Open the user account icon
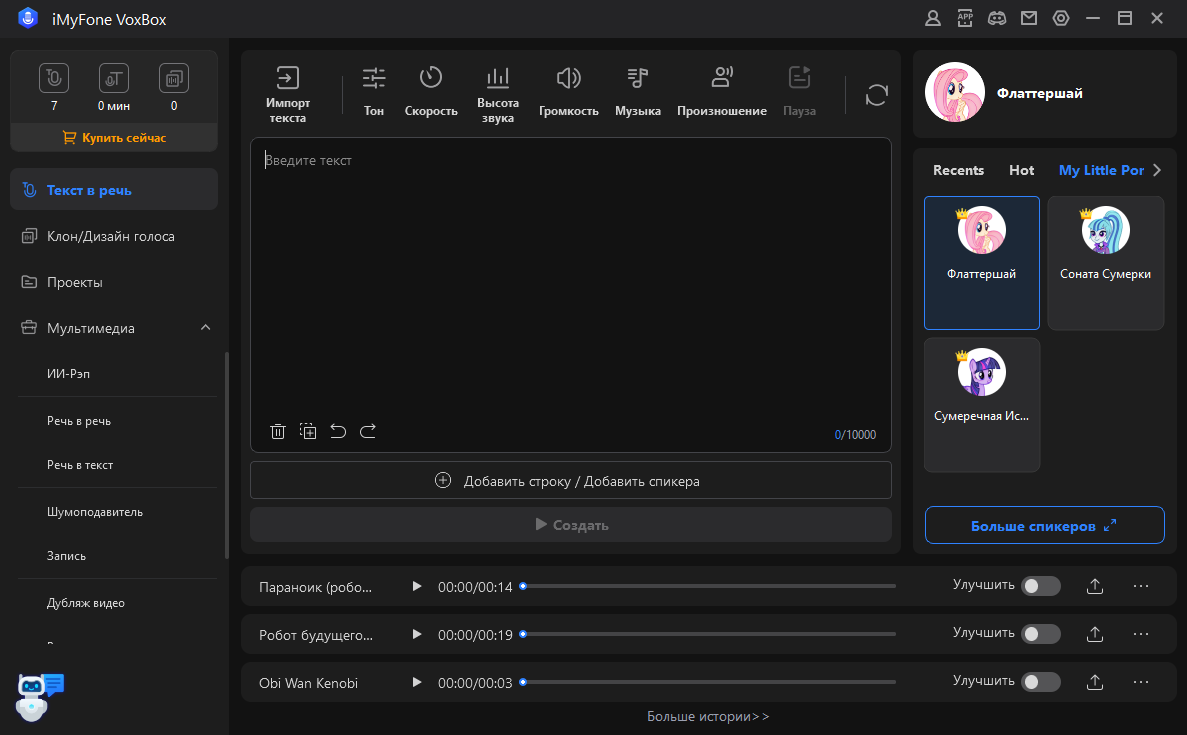Image resolution: width=1187 pixels, height=735 pixels. (933, 19)
